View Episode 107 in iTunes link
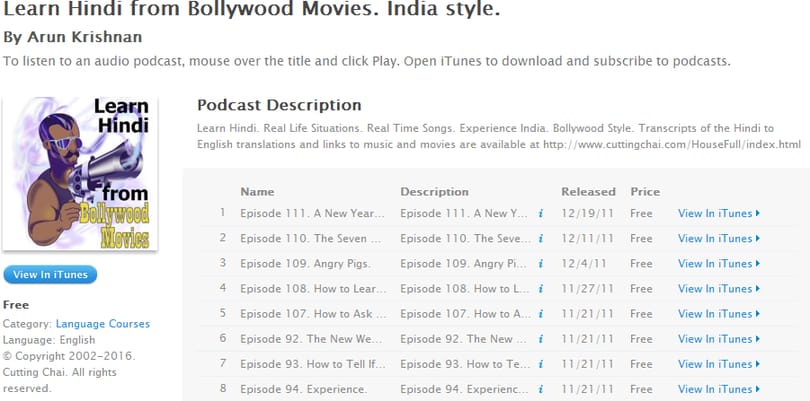This screenshot has width=810, height=401. (719, 314)
